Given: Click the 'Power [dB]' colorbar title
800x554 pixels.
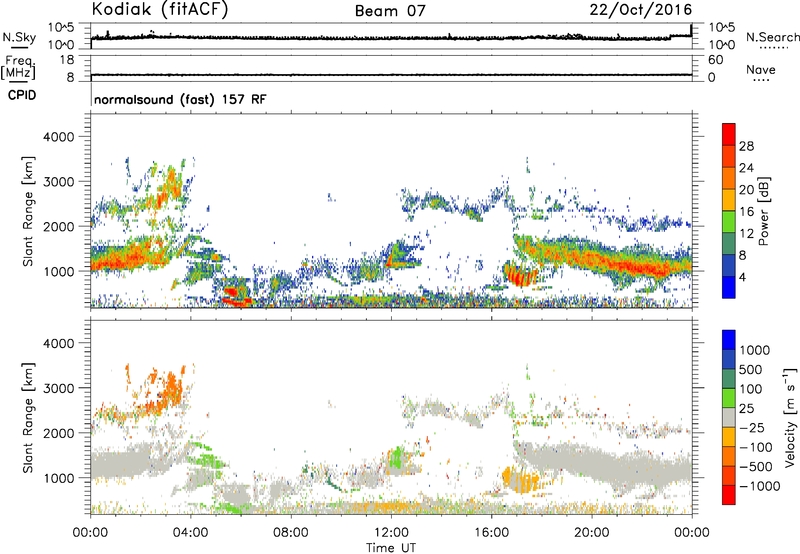Looking at the screenshot, I should (764, 211).
